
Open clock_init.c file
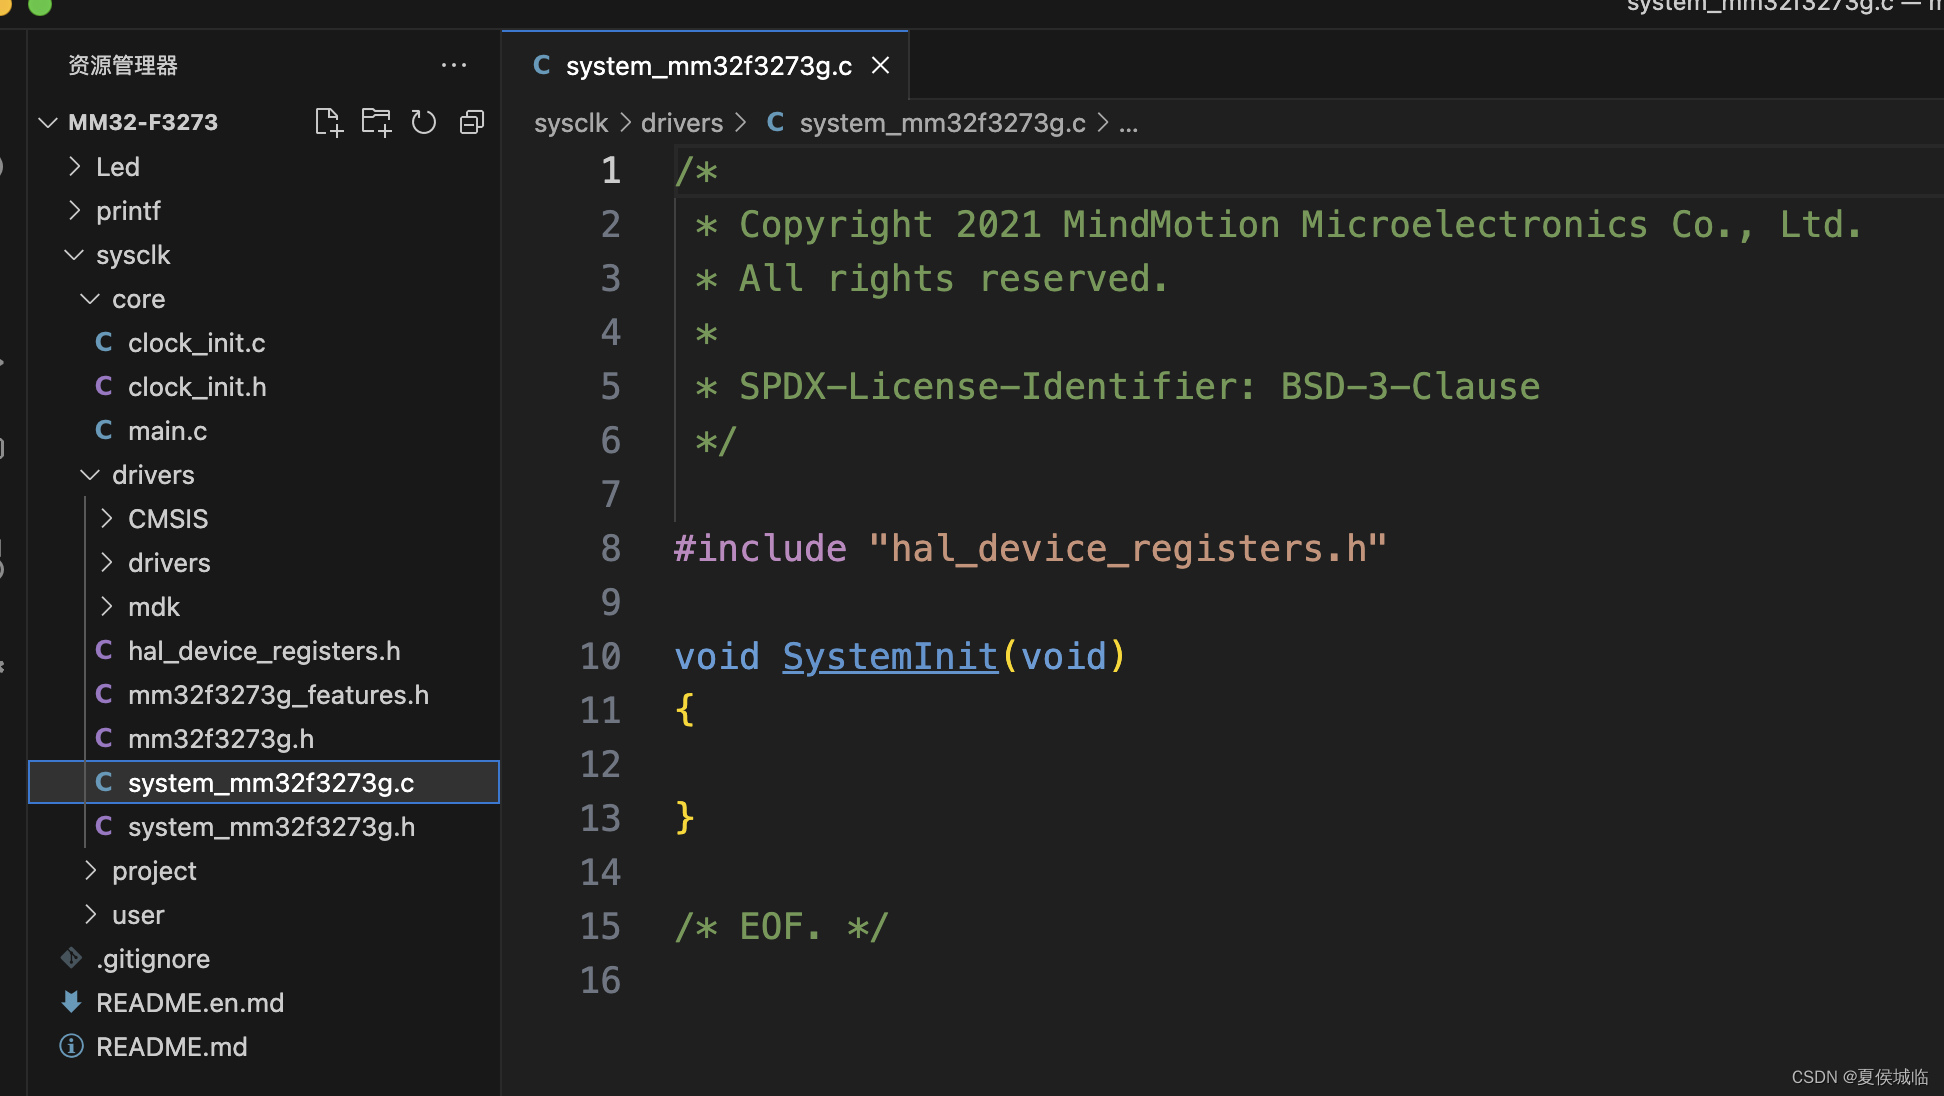[264, 342]
